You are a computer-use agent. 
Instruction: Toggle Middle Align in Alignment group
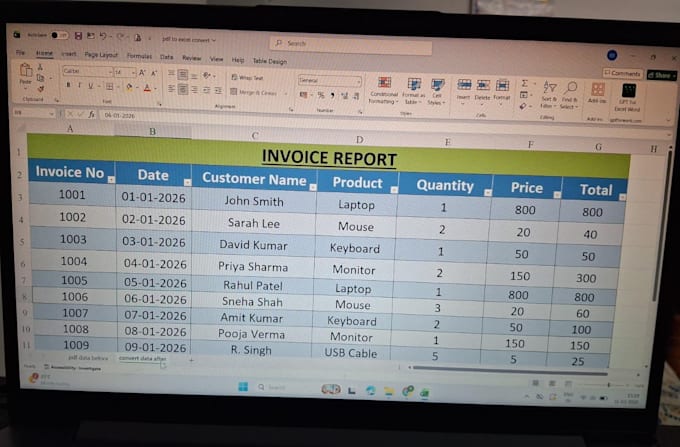click(x=183, y=75)
